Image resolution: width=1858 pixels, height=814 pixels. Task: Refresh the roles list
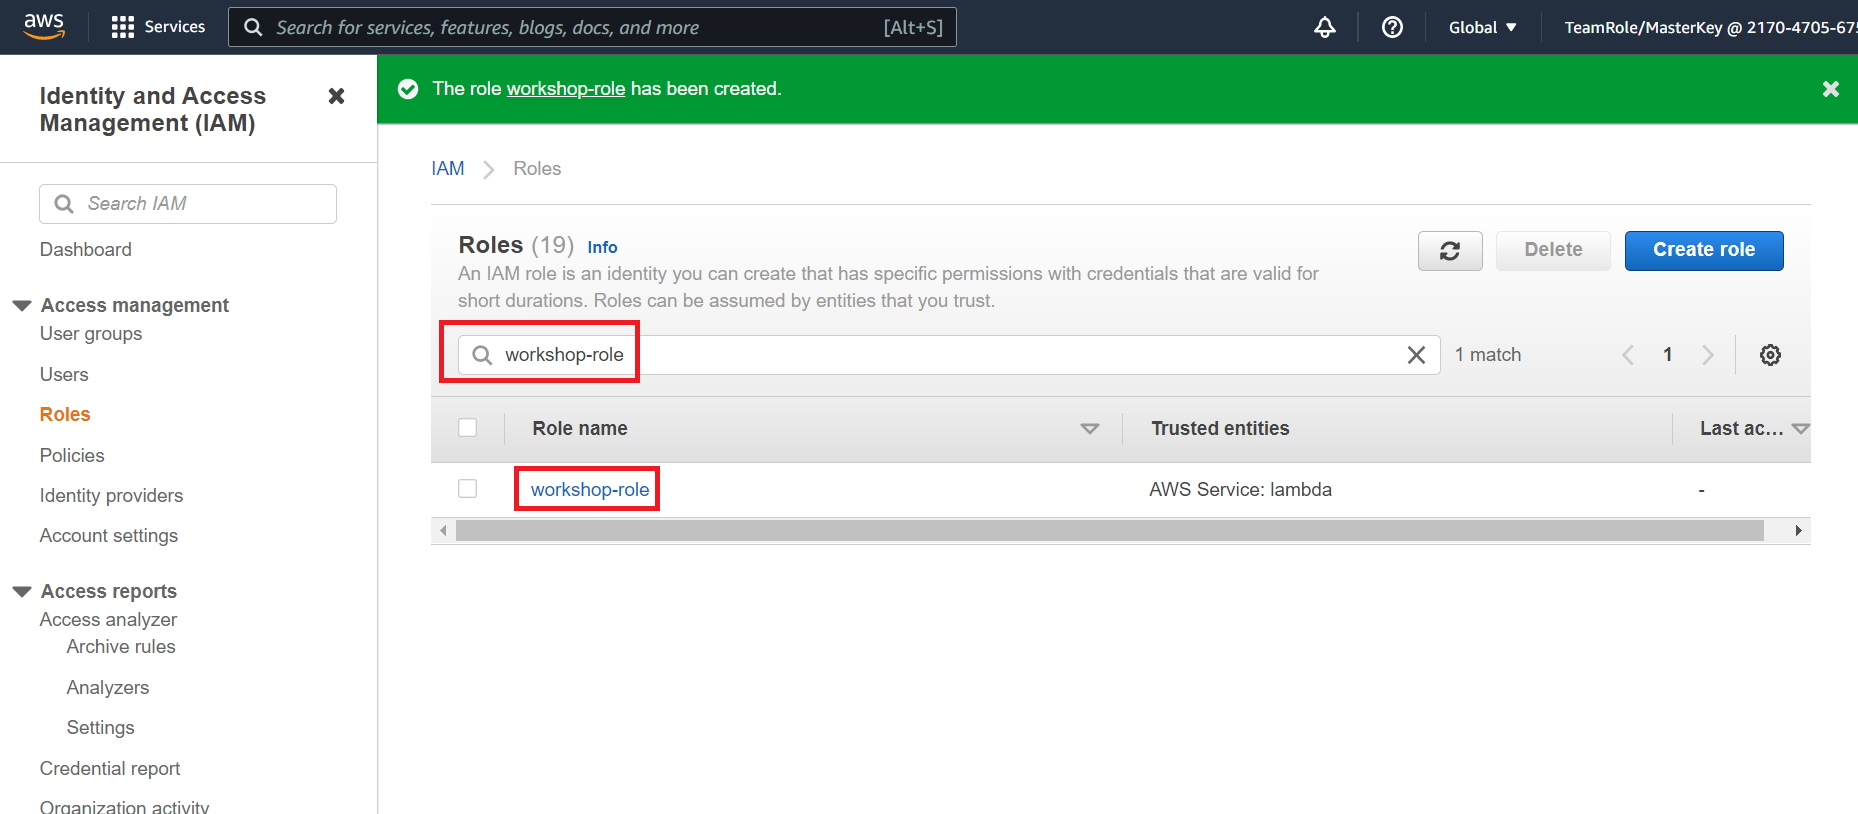(x=1450, y=251)
